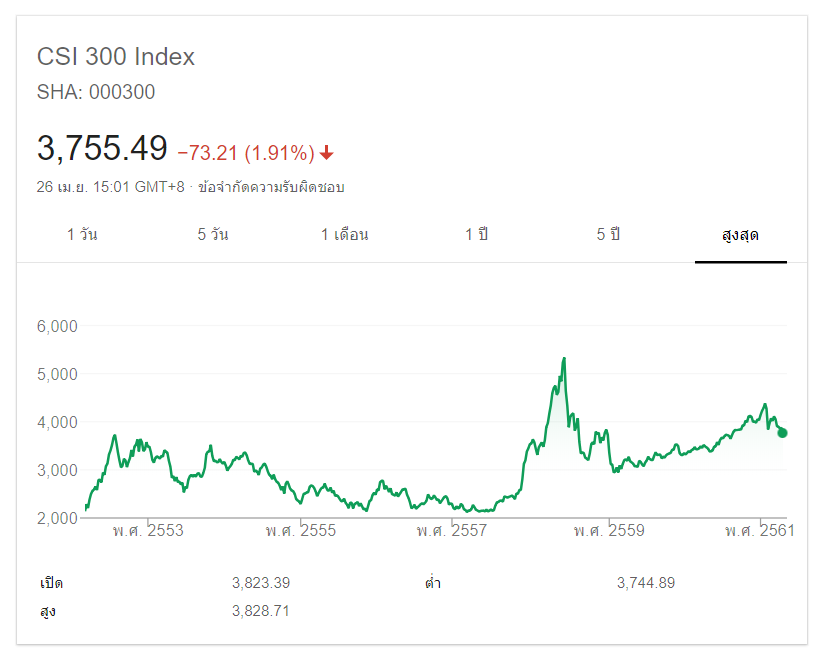
Task: Select the สูงสุด tab
Action: [740, 235]
